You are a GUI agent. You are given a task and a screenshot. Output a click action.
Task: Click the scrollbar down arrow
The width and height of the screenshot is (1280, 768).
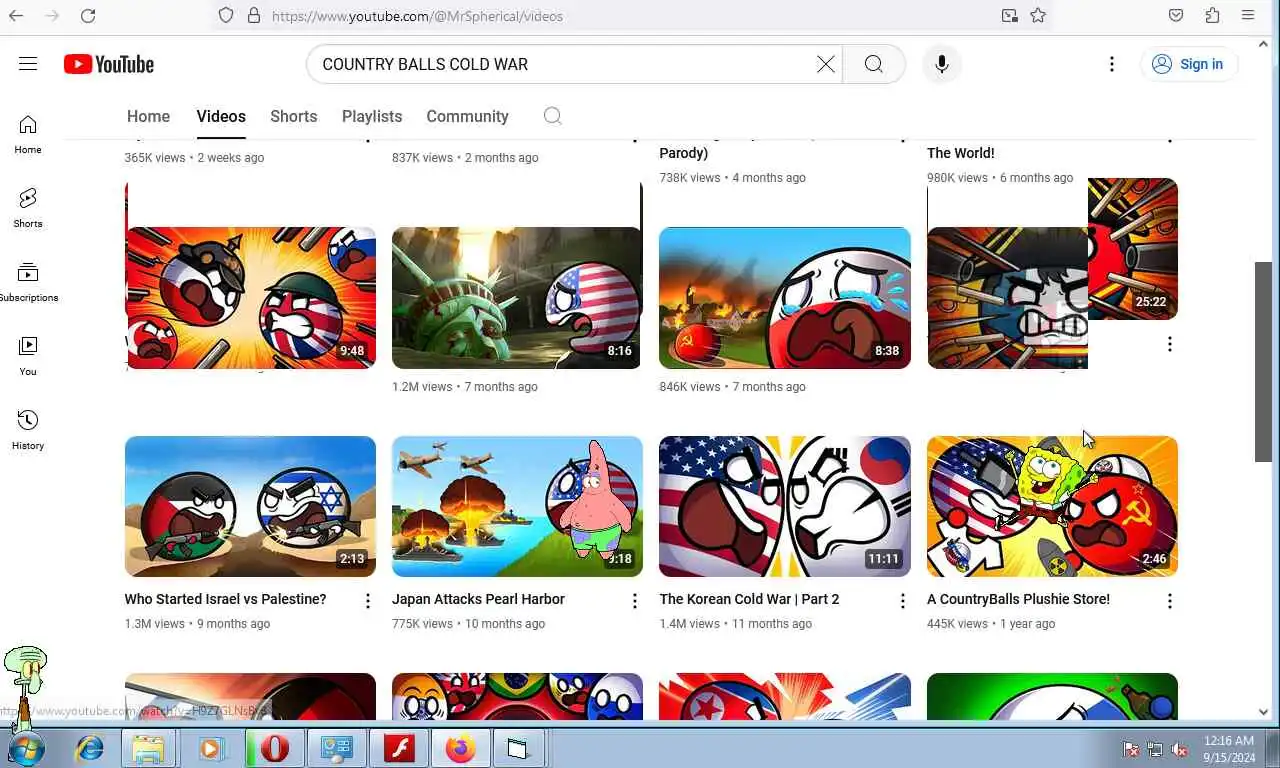click(1263, 712)
